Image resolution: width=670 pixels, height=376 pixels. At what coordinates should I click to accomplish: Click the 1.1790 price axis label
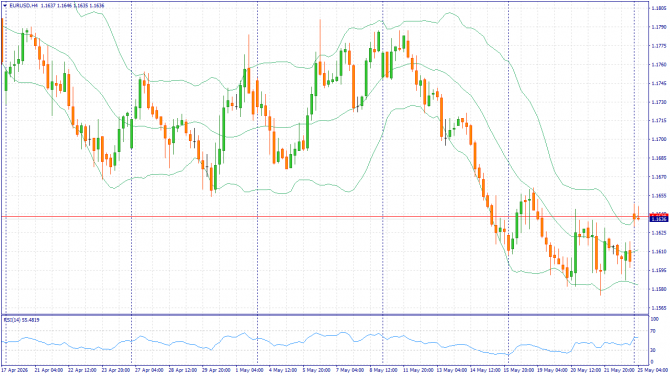[x=658, y=27]
